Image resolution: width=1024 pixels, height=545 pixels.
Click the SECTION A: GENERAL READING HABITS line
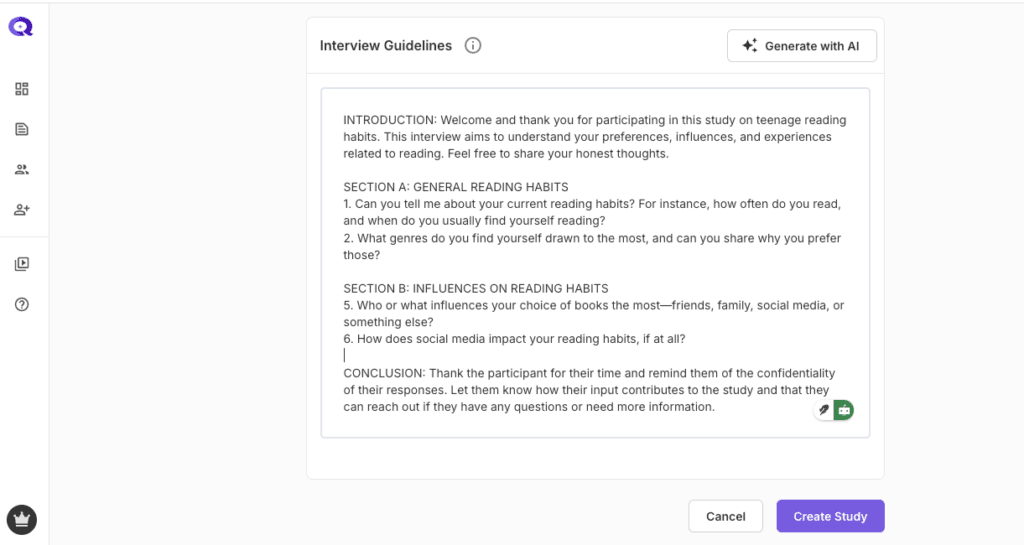point(456,187)
